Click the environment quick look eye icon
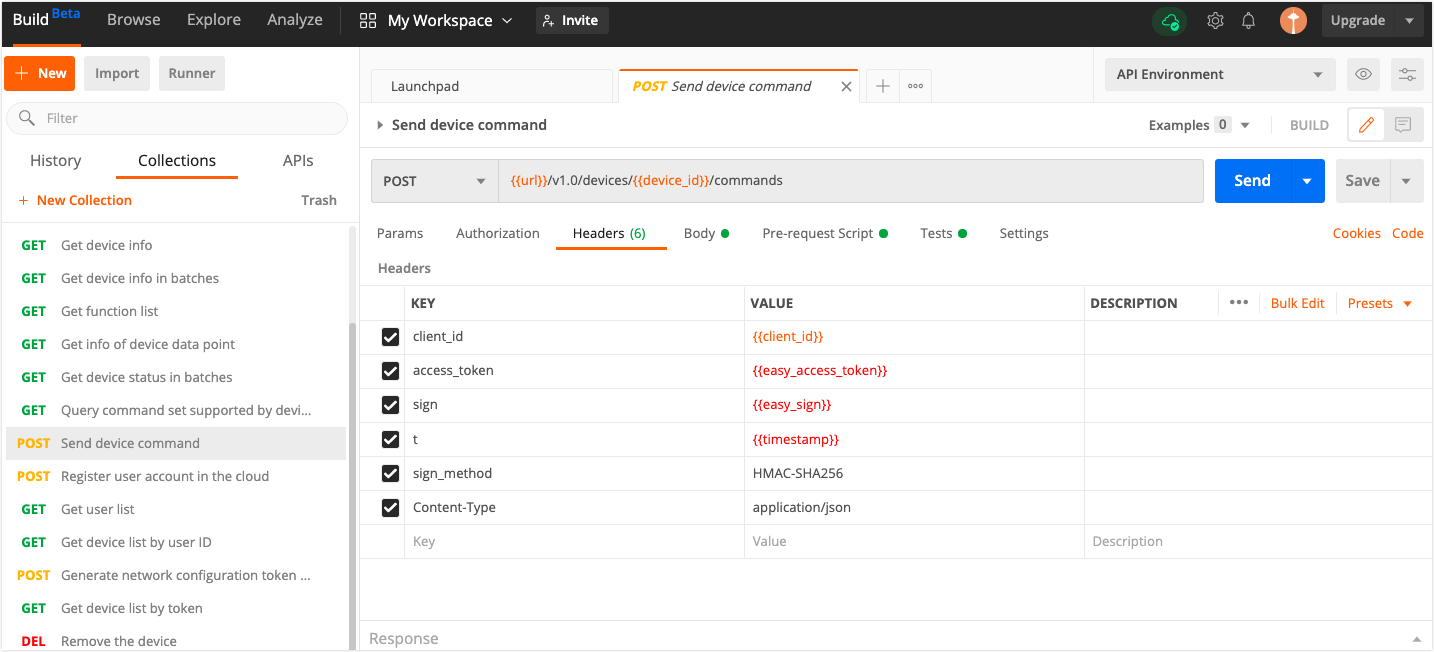The width and height of the screenshot is (1434, 652). click(1362, 74)
